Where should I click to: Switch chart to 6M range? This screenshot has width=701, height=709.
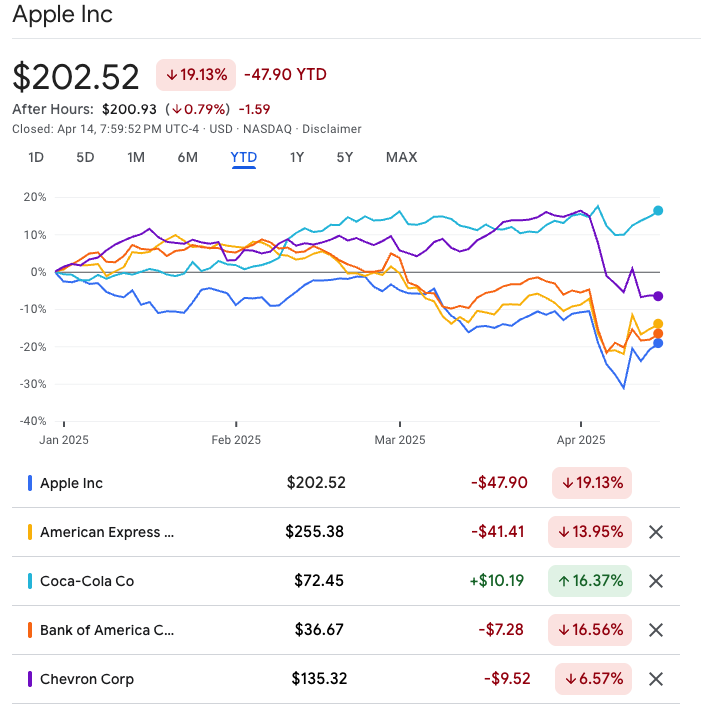tap(187, 157)
